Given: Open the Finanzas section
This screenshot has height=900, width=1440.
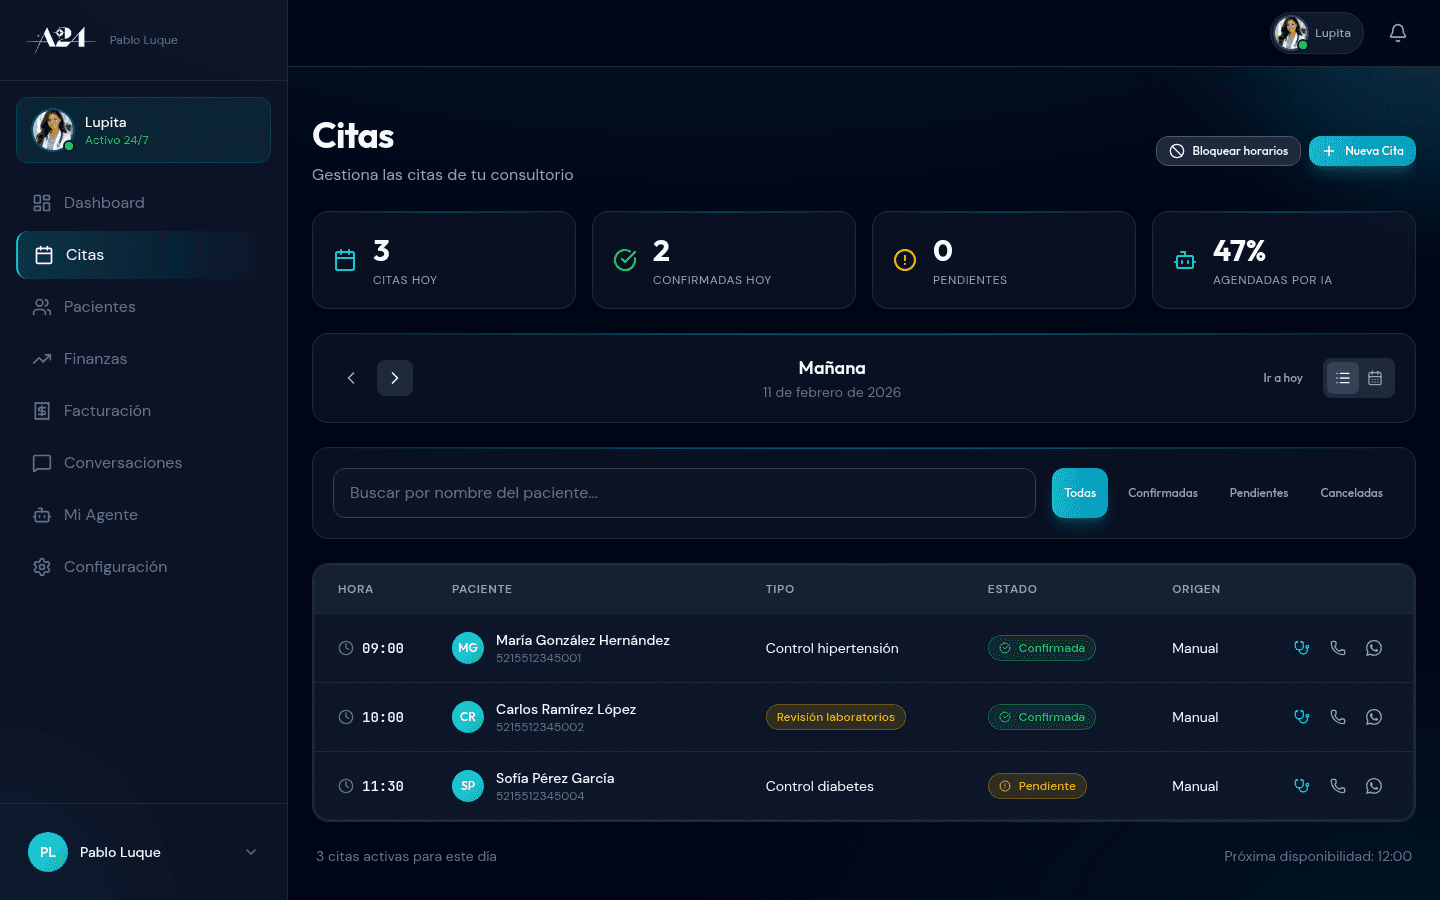Looking at the screenshot, I should 95,358.
